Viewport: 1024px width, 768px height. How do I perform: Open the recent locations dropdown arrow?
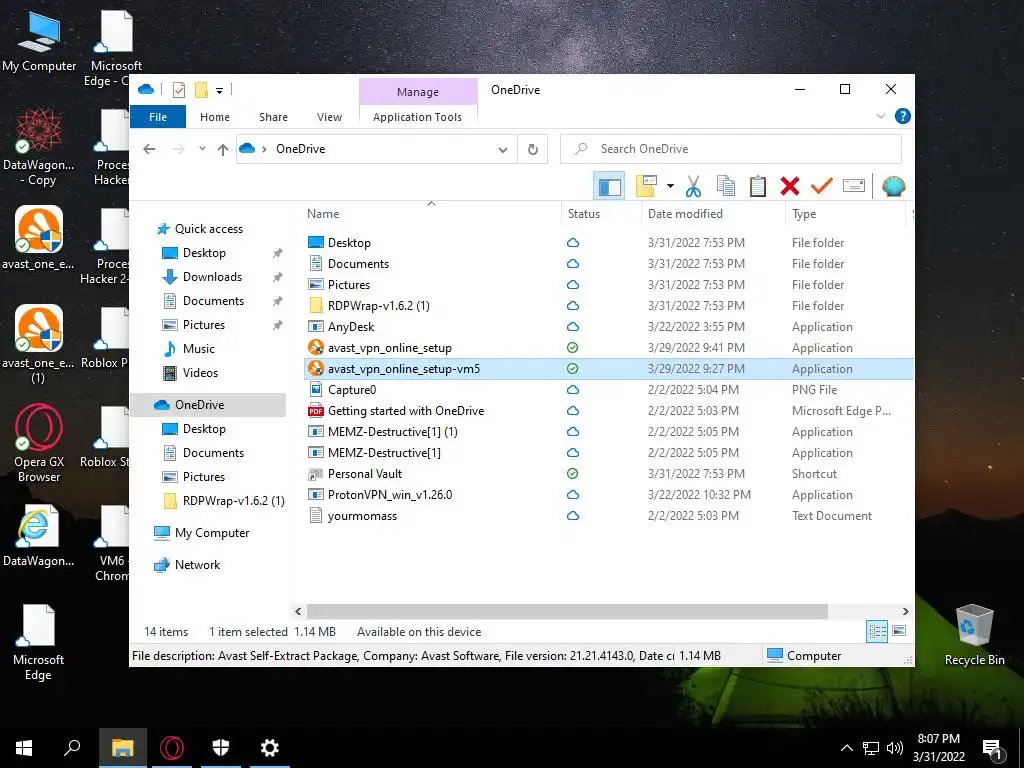[x=202, y=149]
